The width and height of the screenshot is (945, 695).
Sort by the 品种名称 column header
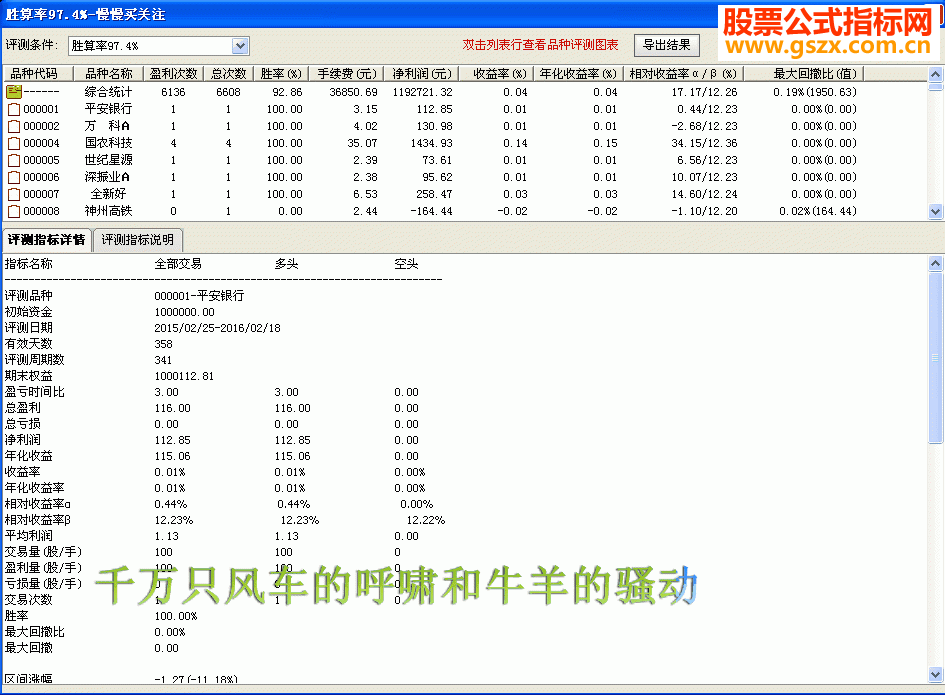click(x=108, y=74)
